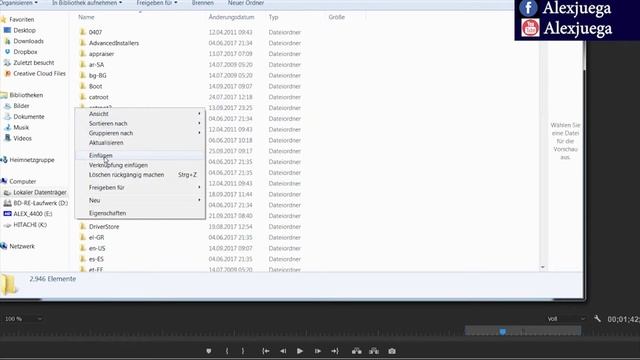Open the Musik library

21,127
